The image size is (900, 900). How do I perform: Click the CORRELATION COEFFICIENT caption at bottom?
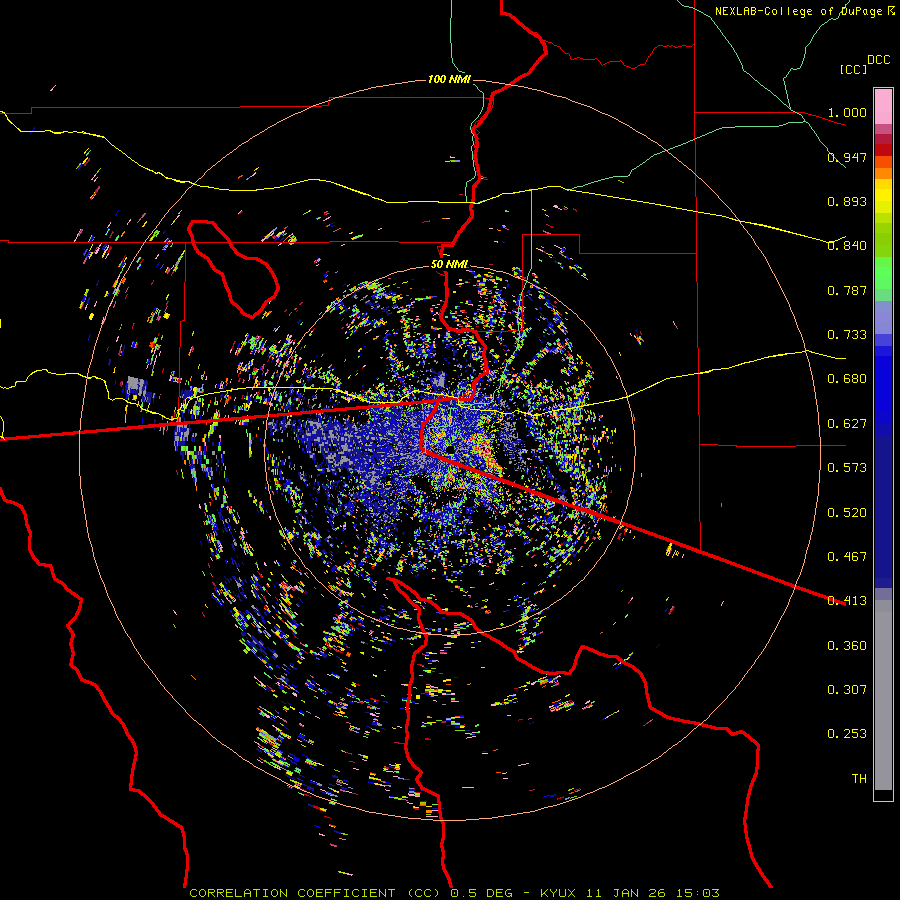[453, 893]
